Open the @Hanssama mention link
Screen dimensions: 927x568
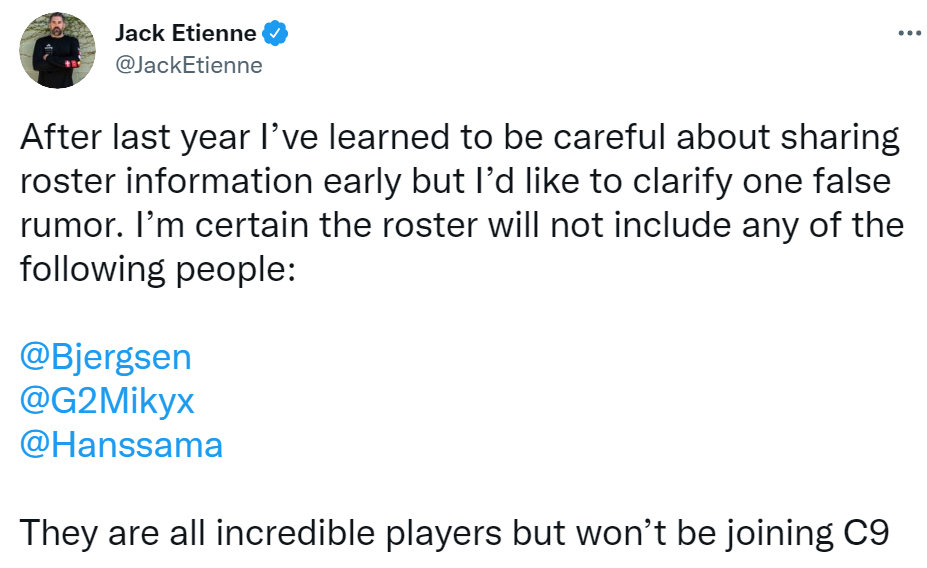coord(121,445)
